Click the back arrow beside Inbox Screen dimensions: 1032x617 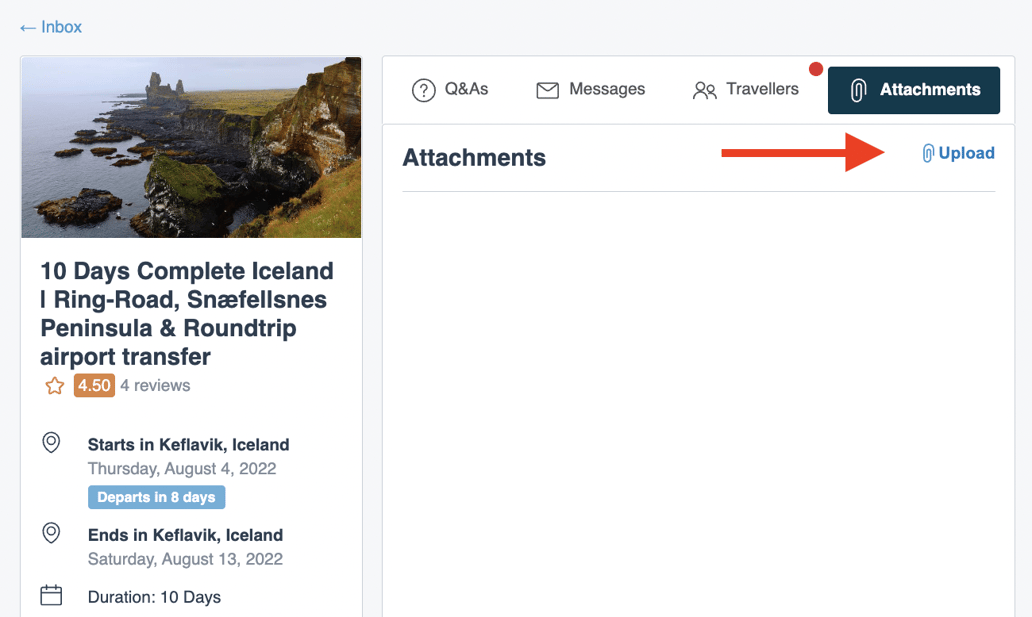28,27
